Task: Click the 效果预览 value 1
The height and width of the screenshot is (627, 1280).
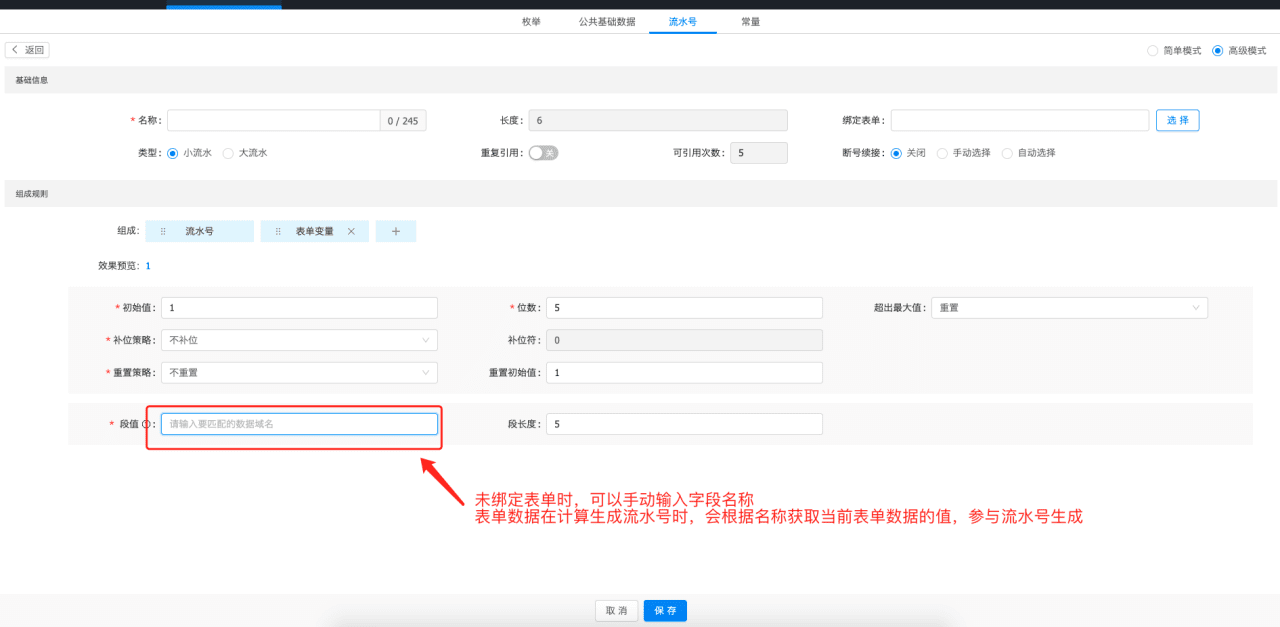Action: 148,266
